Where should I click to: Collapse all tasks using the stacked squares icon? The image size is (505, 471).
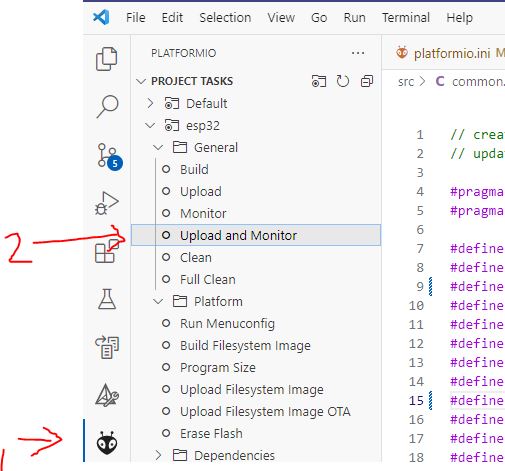tap(367, 81)
